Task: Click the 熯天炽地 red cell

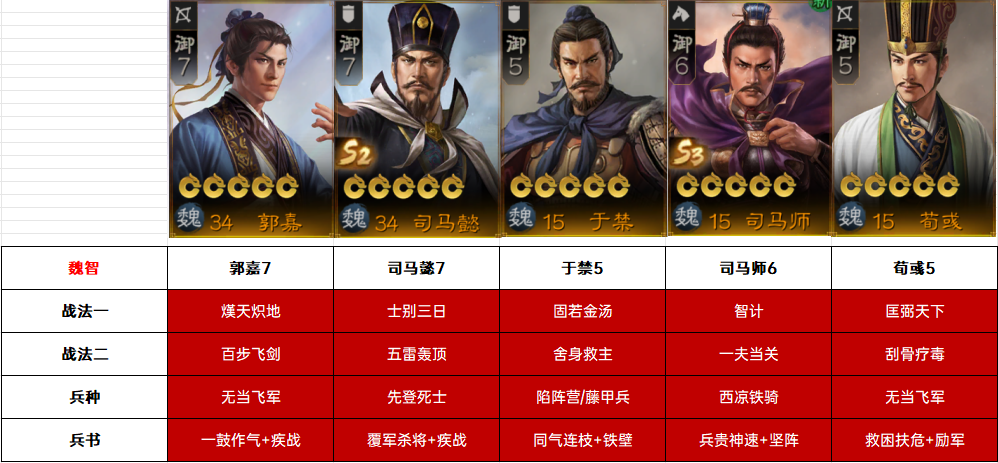Action: pyautogui.click(x=250, y=311)
